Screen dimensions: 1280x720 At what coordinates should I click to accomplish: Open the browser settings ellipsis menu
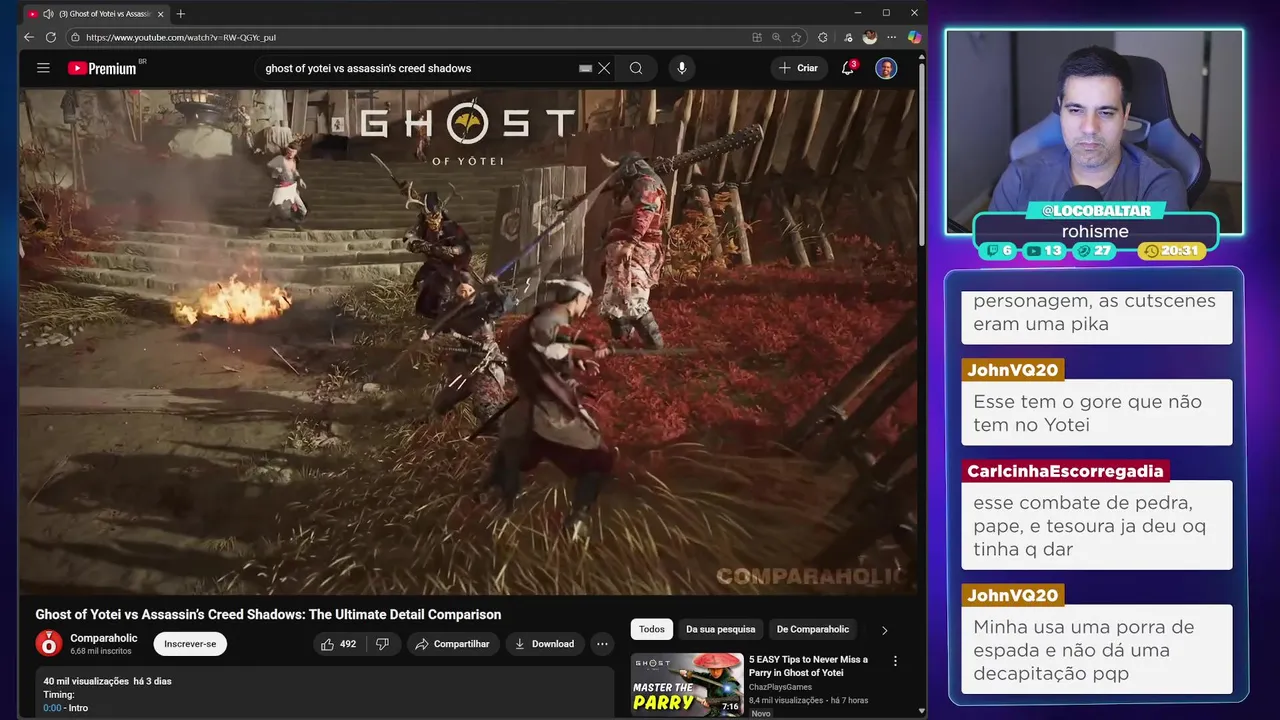[x=892, y=37]
